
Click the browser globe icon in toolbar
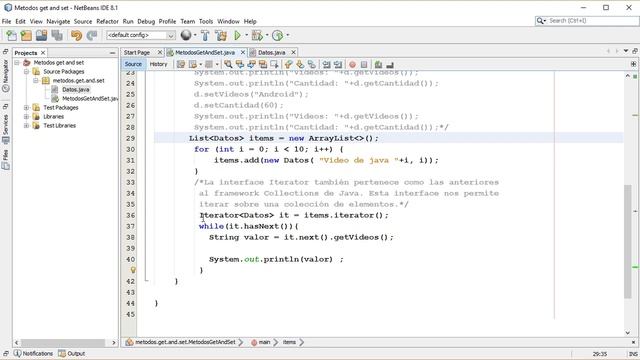click(186, 36)
